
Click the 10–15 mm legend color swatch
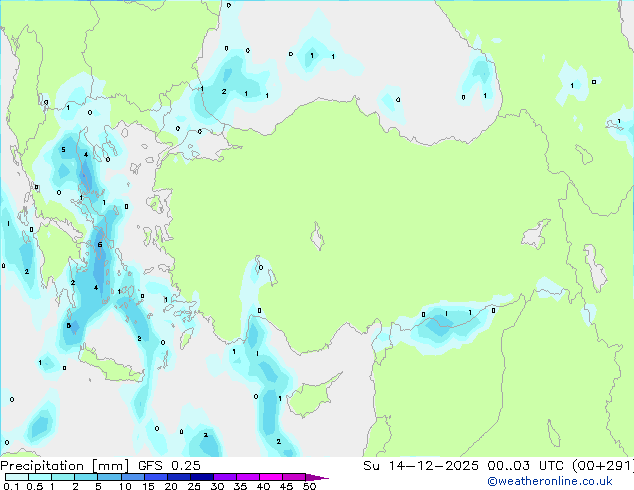tap(133, 477)
